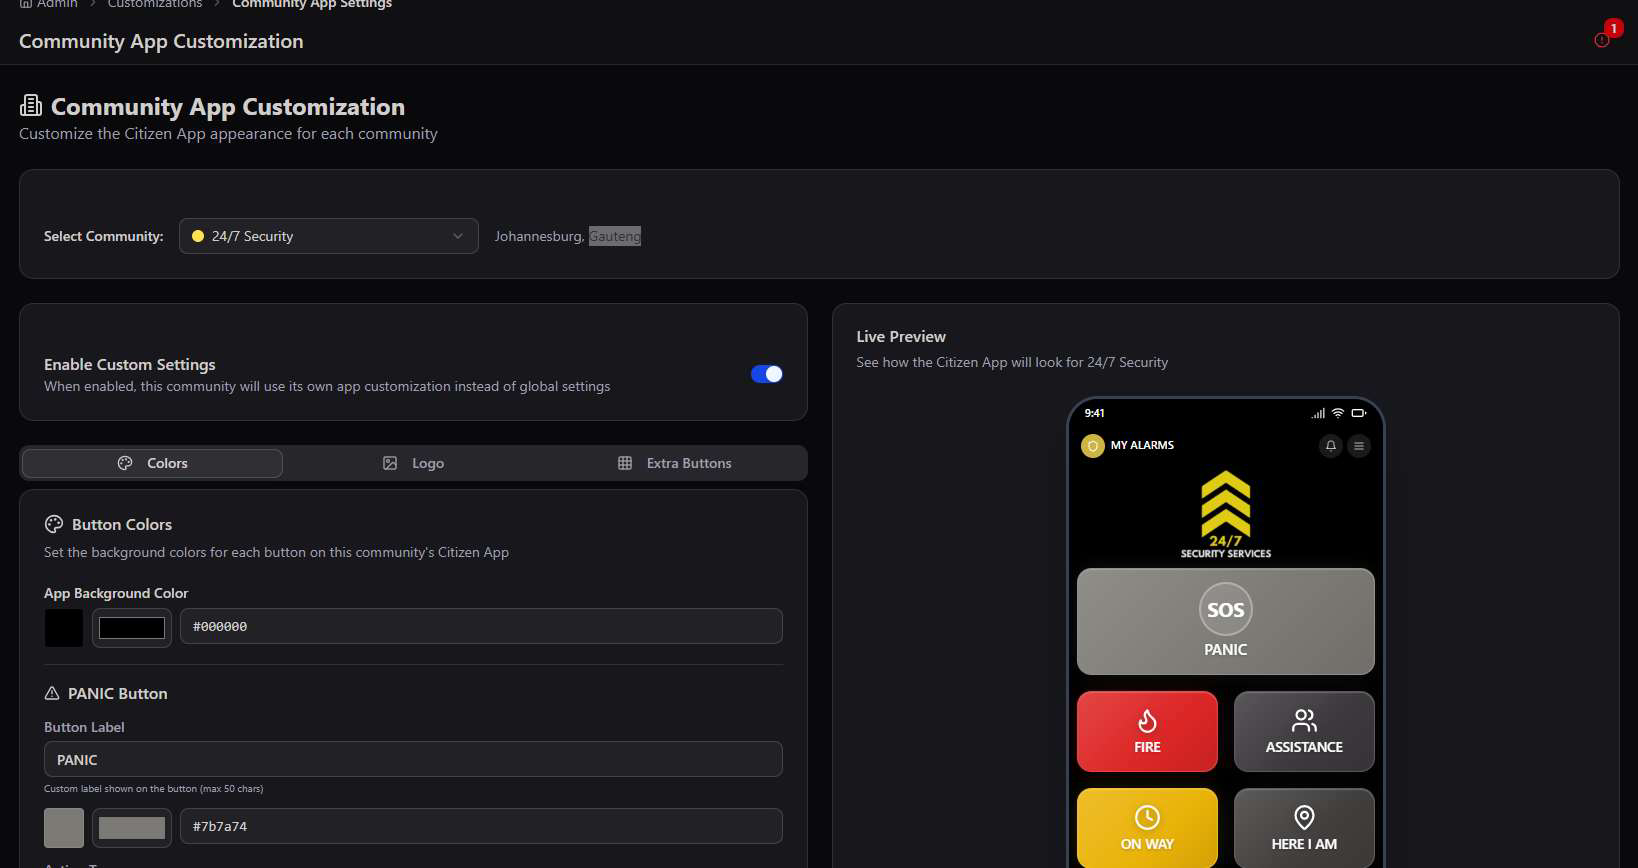The height and width of the screenshot is (868, 1638).
Task: Toggle Enable Custom Settings switch
Action: (x=767, y=374)
